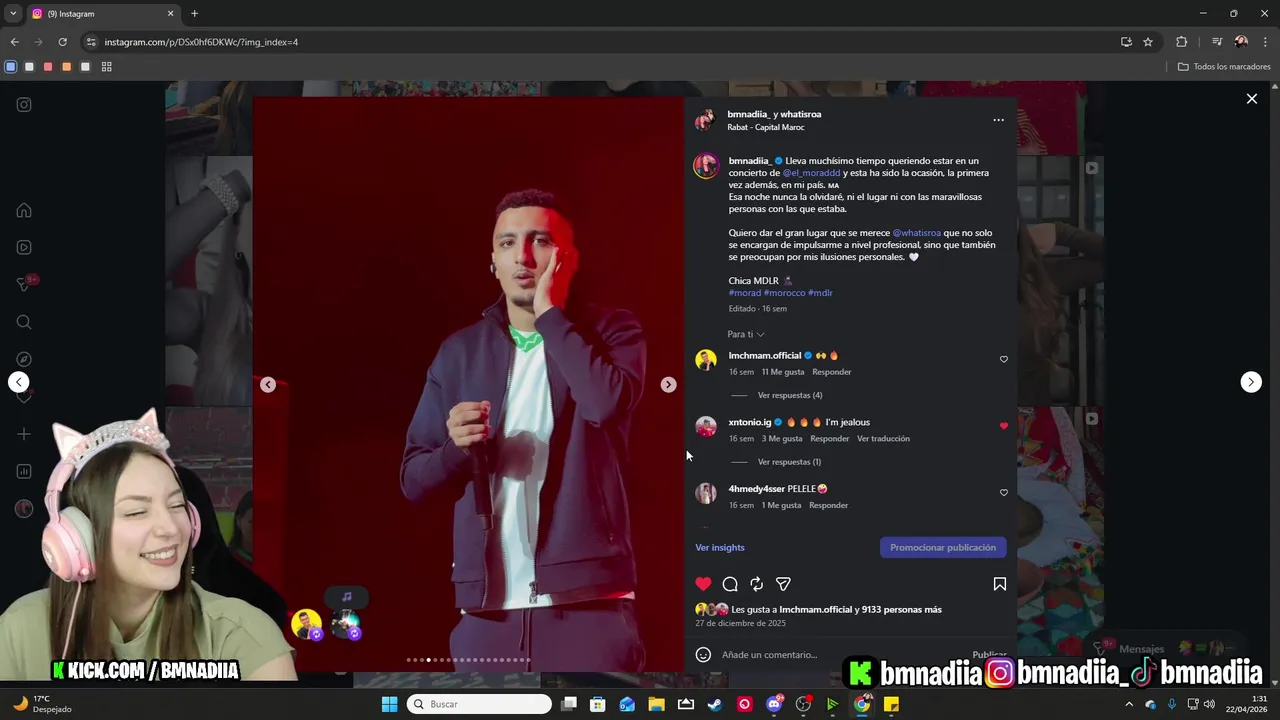
Task: Save the post with bookmark icon
Action: [999, 584]
